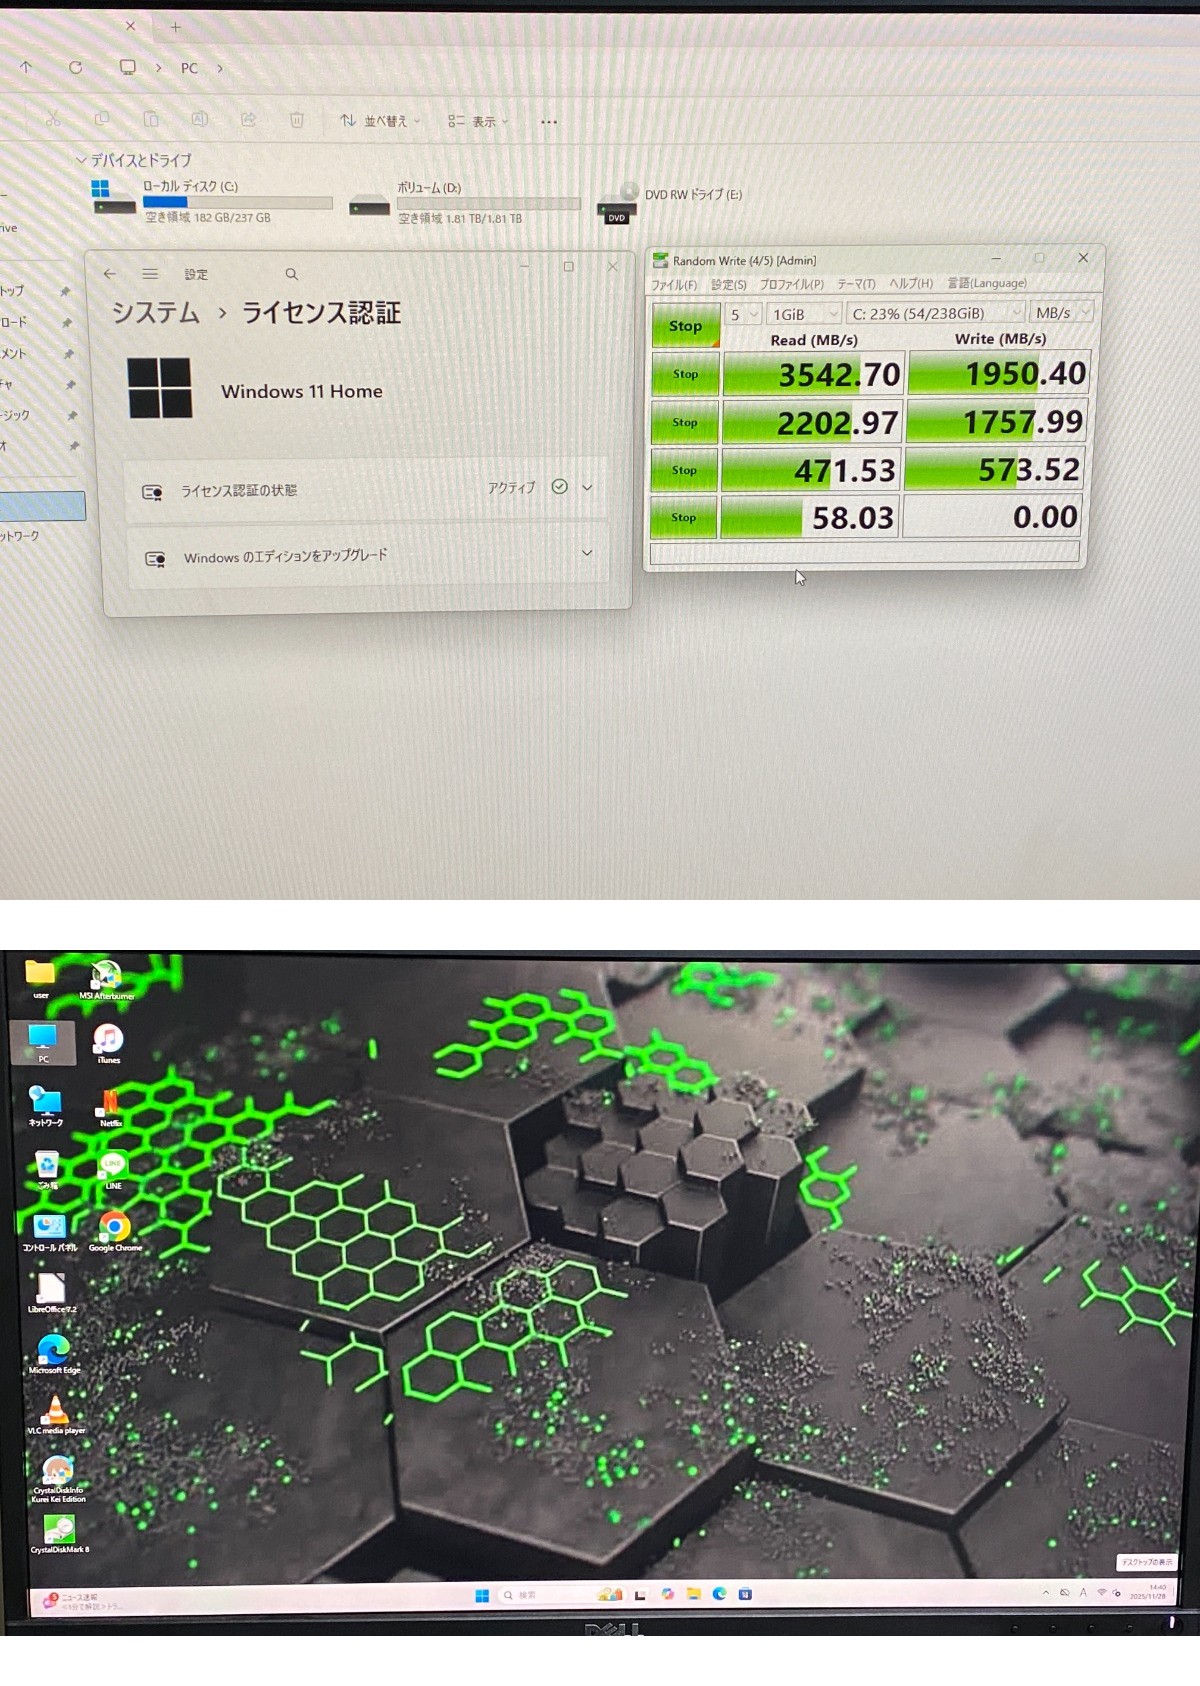This screenshot has height=1686, width=1200.
Task: Click the Windows Start button on taskbar
Action: [482, 1595]
